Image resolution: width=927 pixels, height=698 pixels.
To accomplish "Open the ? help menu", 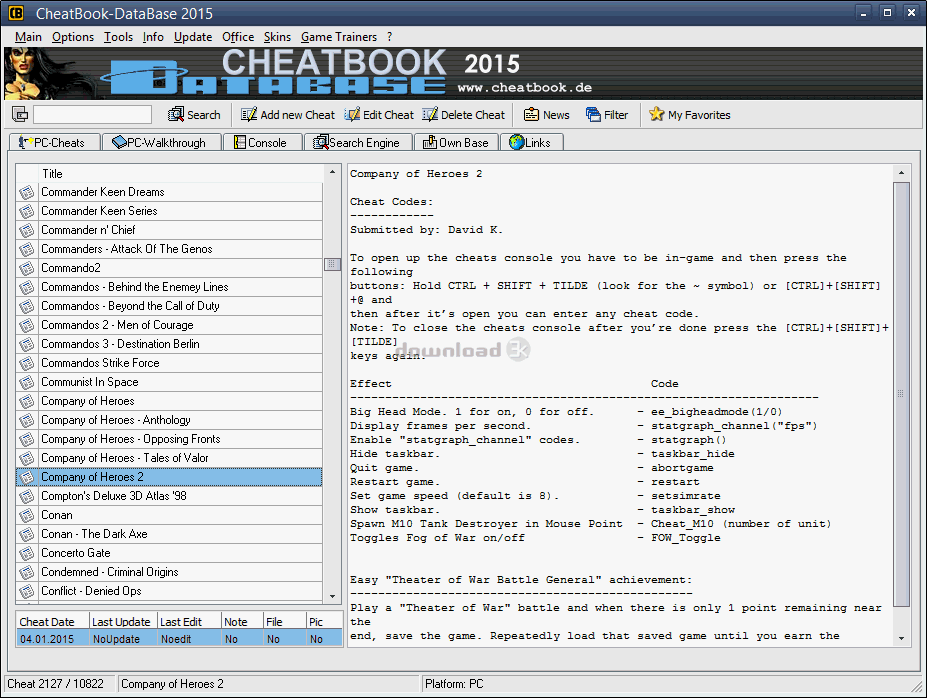I will coord(390,37).
